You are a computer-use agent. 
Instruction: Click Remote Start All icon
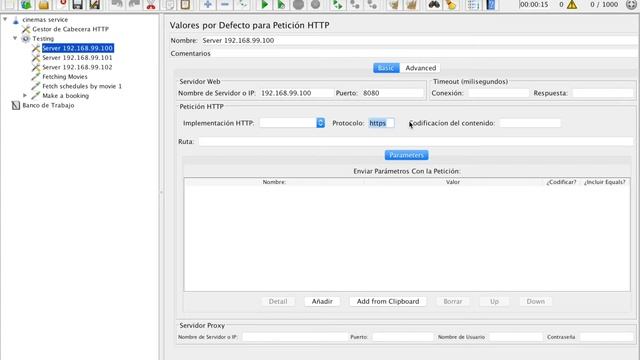tap(338, 4)
